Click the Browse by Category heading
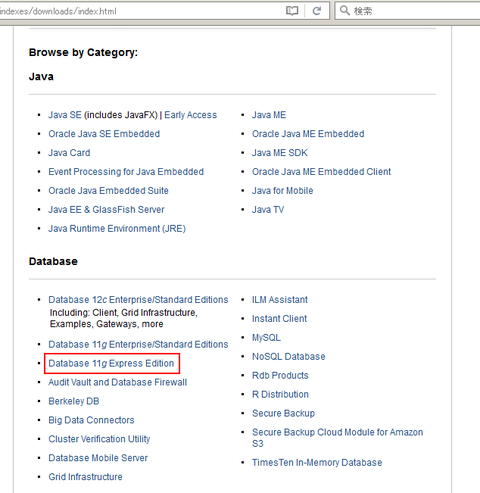 pyautogui.click(x=83, y=52)
